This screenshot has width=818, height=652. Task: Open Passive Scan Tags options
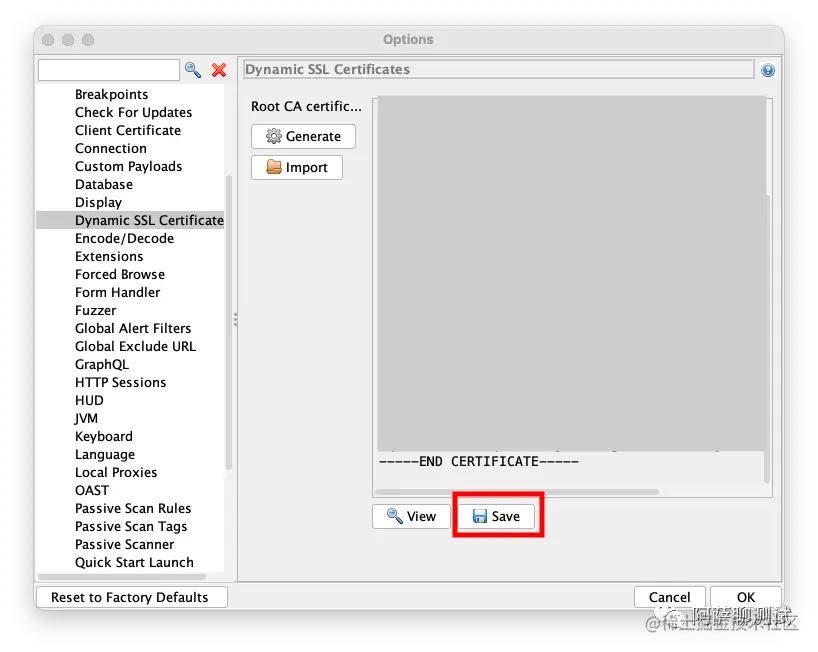(x=131, y=526)
